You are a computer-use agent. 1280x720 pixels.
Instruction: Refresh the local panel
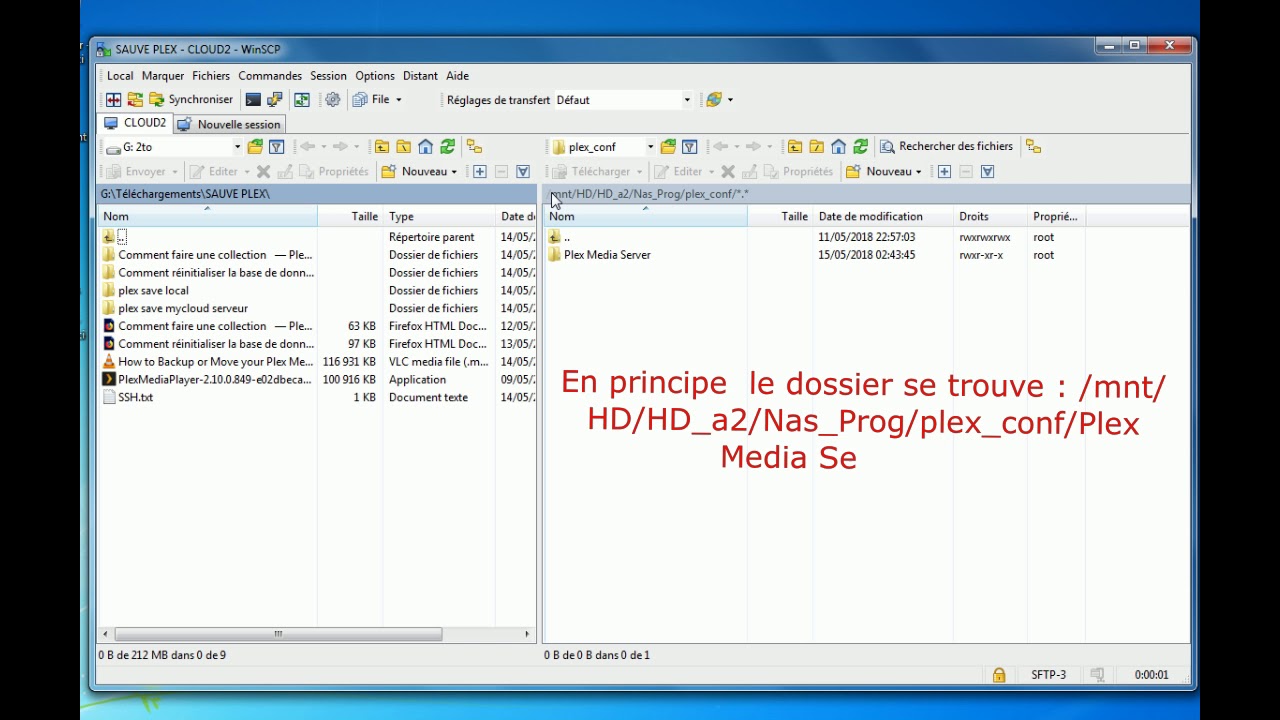(448, 147)
